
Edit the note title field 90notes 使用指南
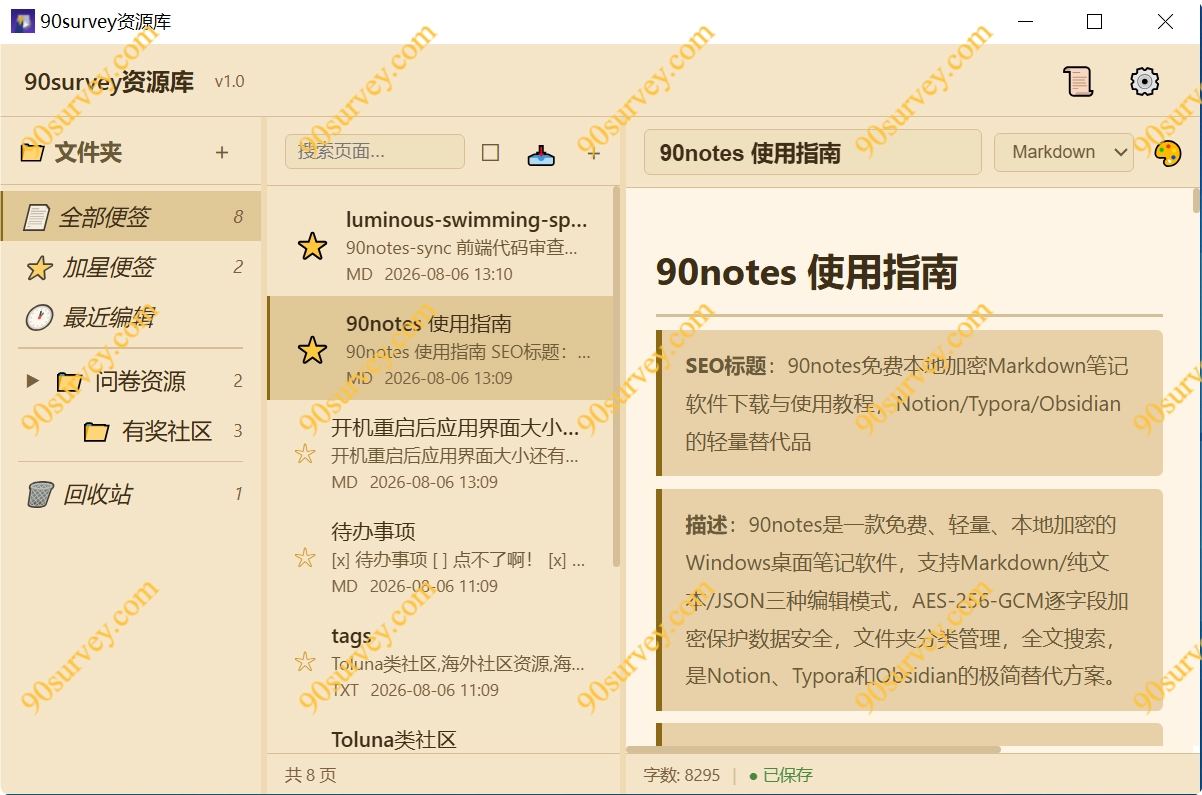click(x=812, y=153)
